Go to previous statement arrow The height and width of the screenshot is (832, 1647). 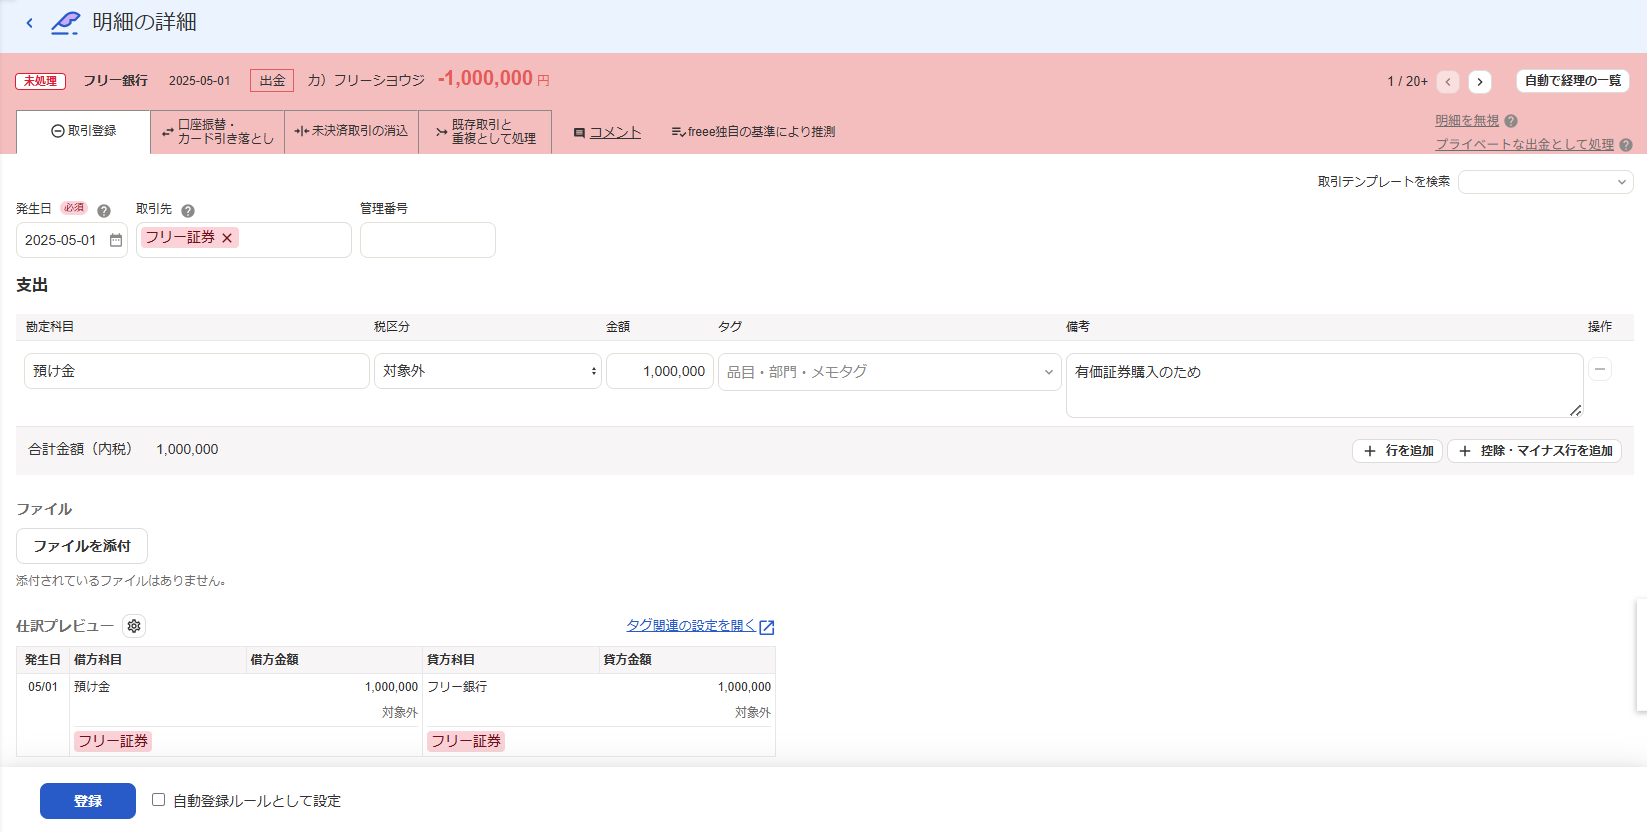(1448, 82)
